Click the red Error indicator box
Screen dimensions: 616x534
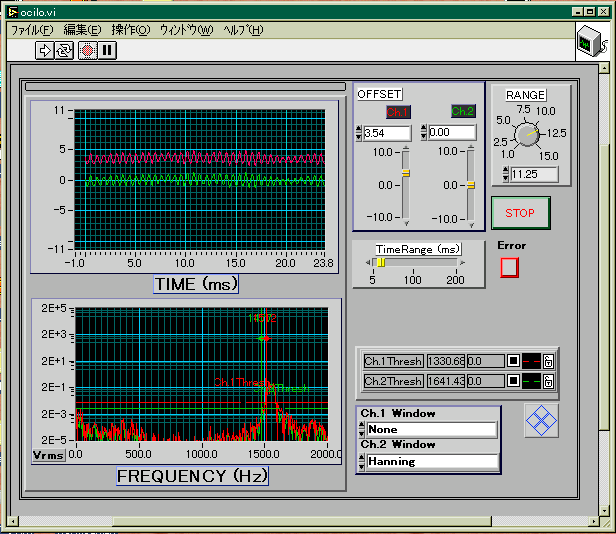(510, 267)
